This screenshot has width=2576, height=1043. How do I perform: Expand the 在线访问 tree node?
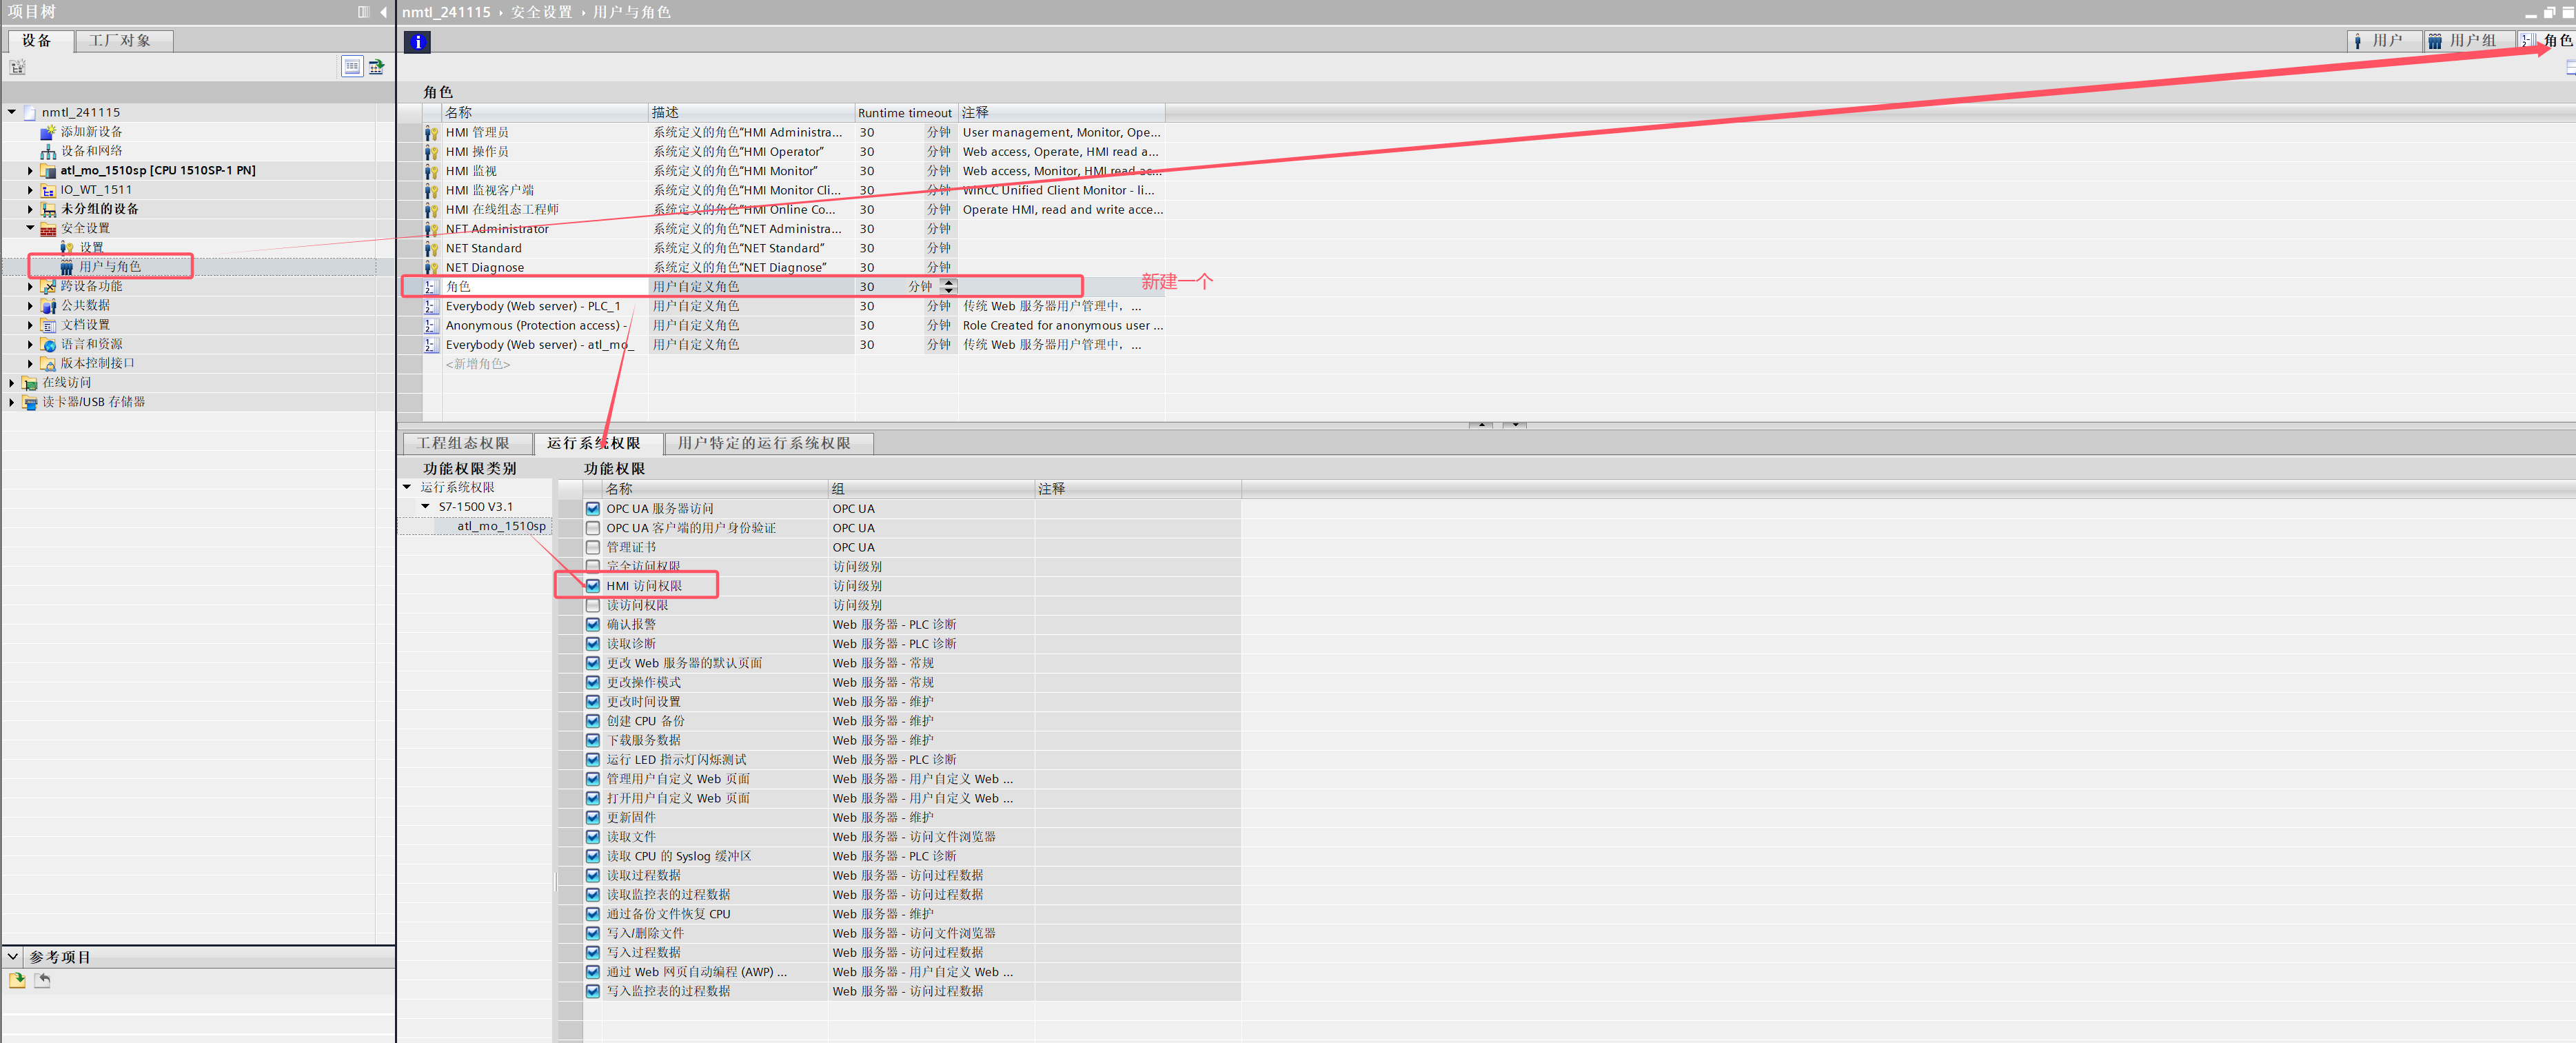click(x=11, y=383)
